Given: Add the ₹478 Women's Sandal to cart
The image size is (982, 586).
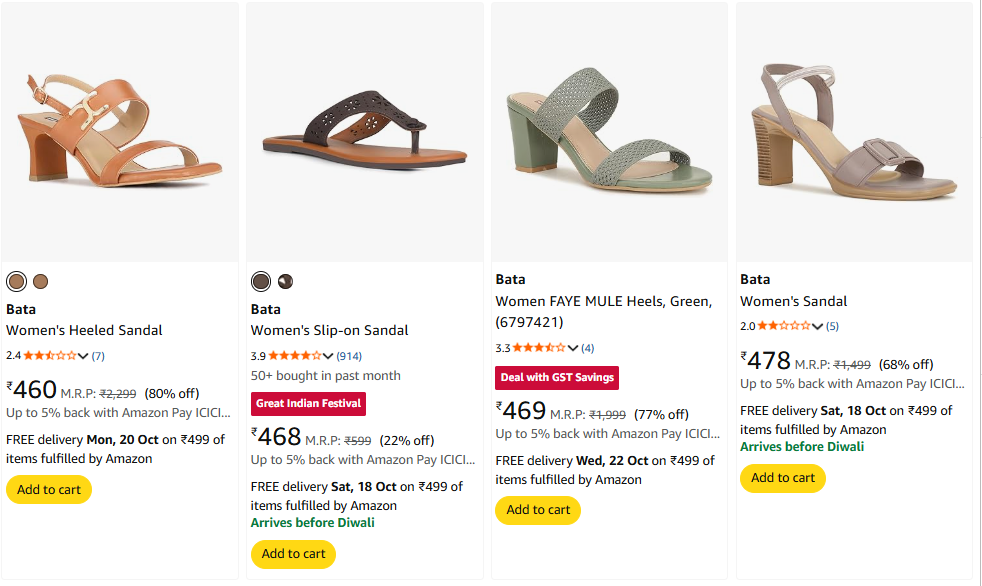Looking at the screenshot, I should (783, 478).
